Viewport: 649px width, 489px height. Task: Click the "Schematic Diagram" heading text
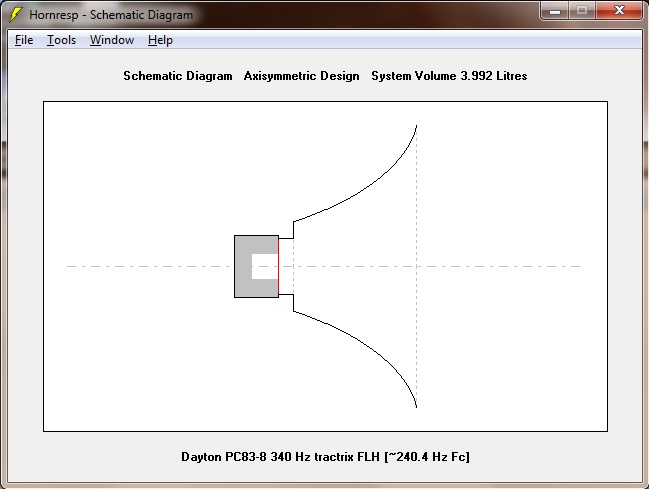178,76
